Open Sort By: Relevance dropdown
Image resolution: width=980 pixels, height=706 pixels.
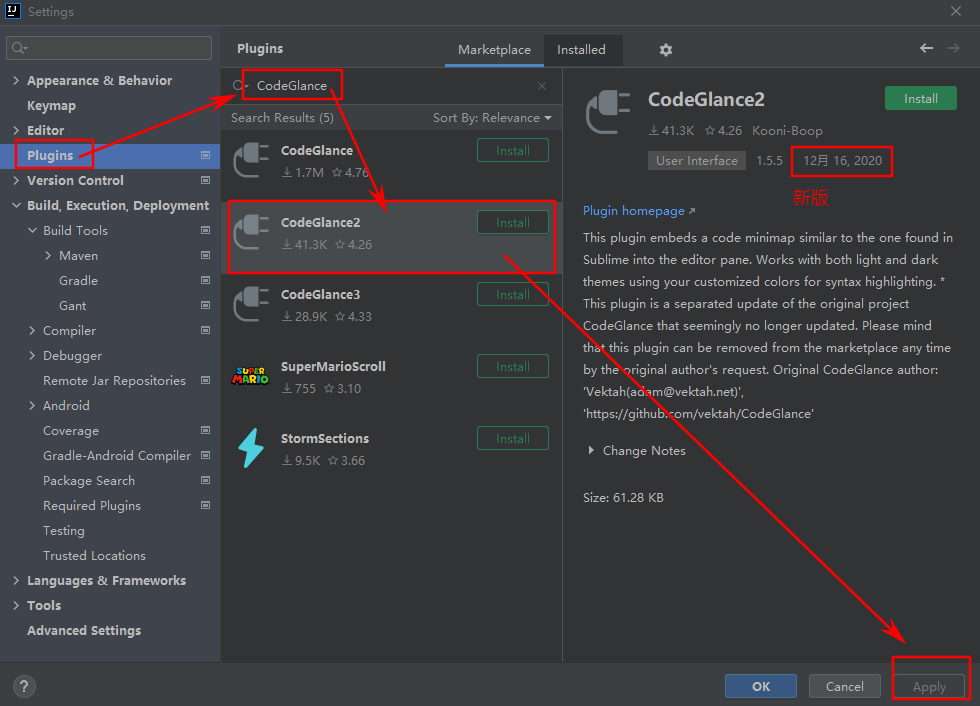(492, 117)
